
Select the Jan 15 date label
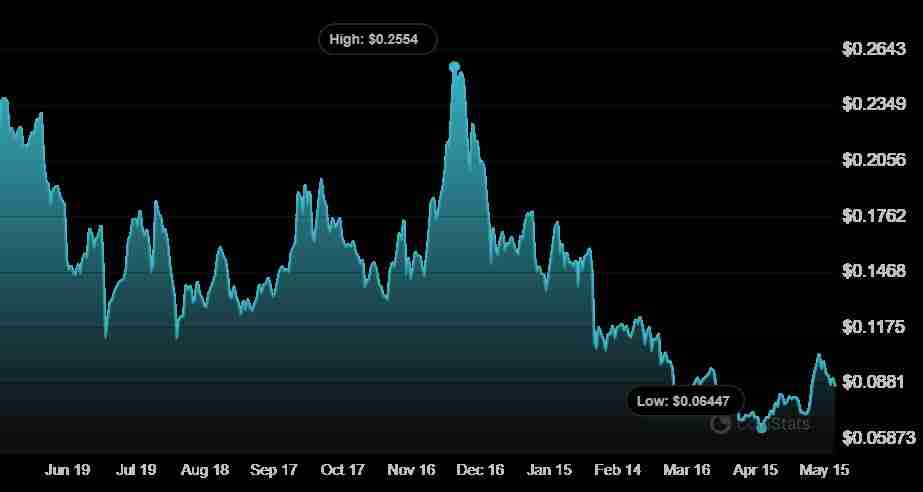click(x=549, y=469)
